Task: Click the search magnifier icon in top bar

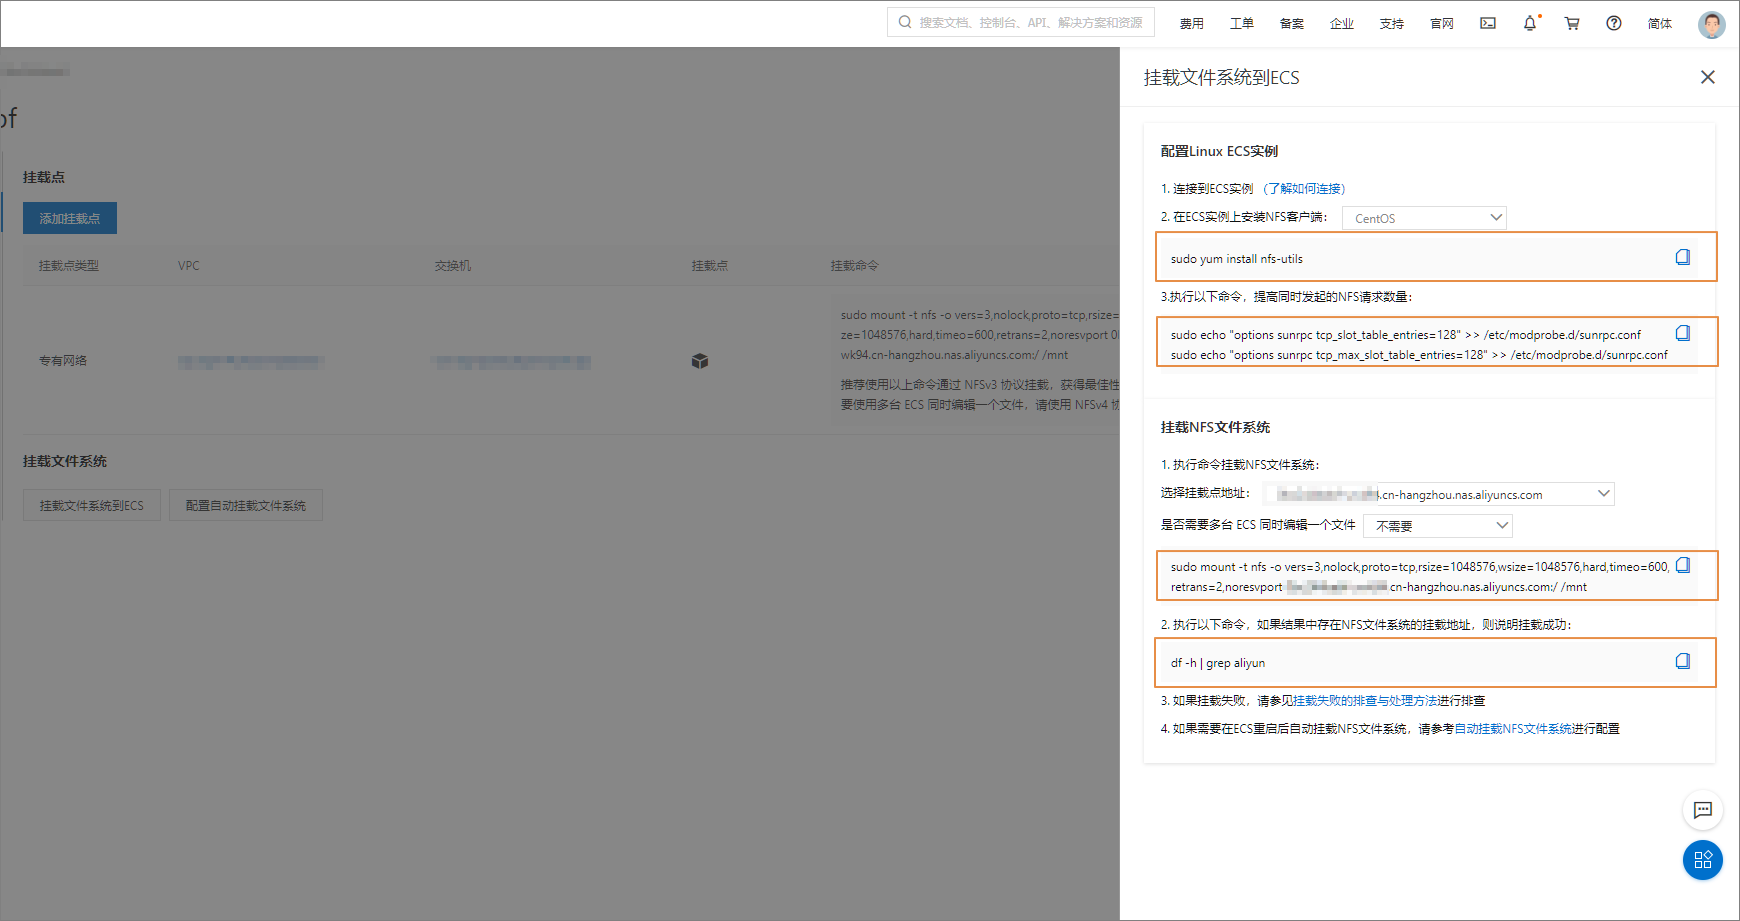Action: point(904,22)
